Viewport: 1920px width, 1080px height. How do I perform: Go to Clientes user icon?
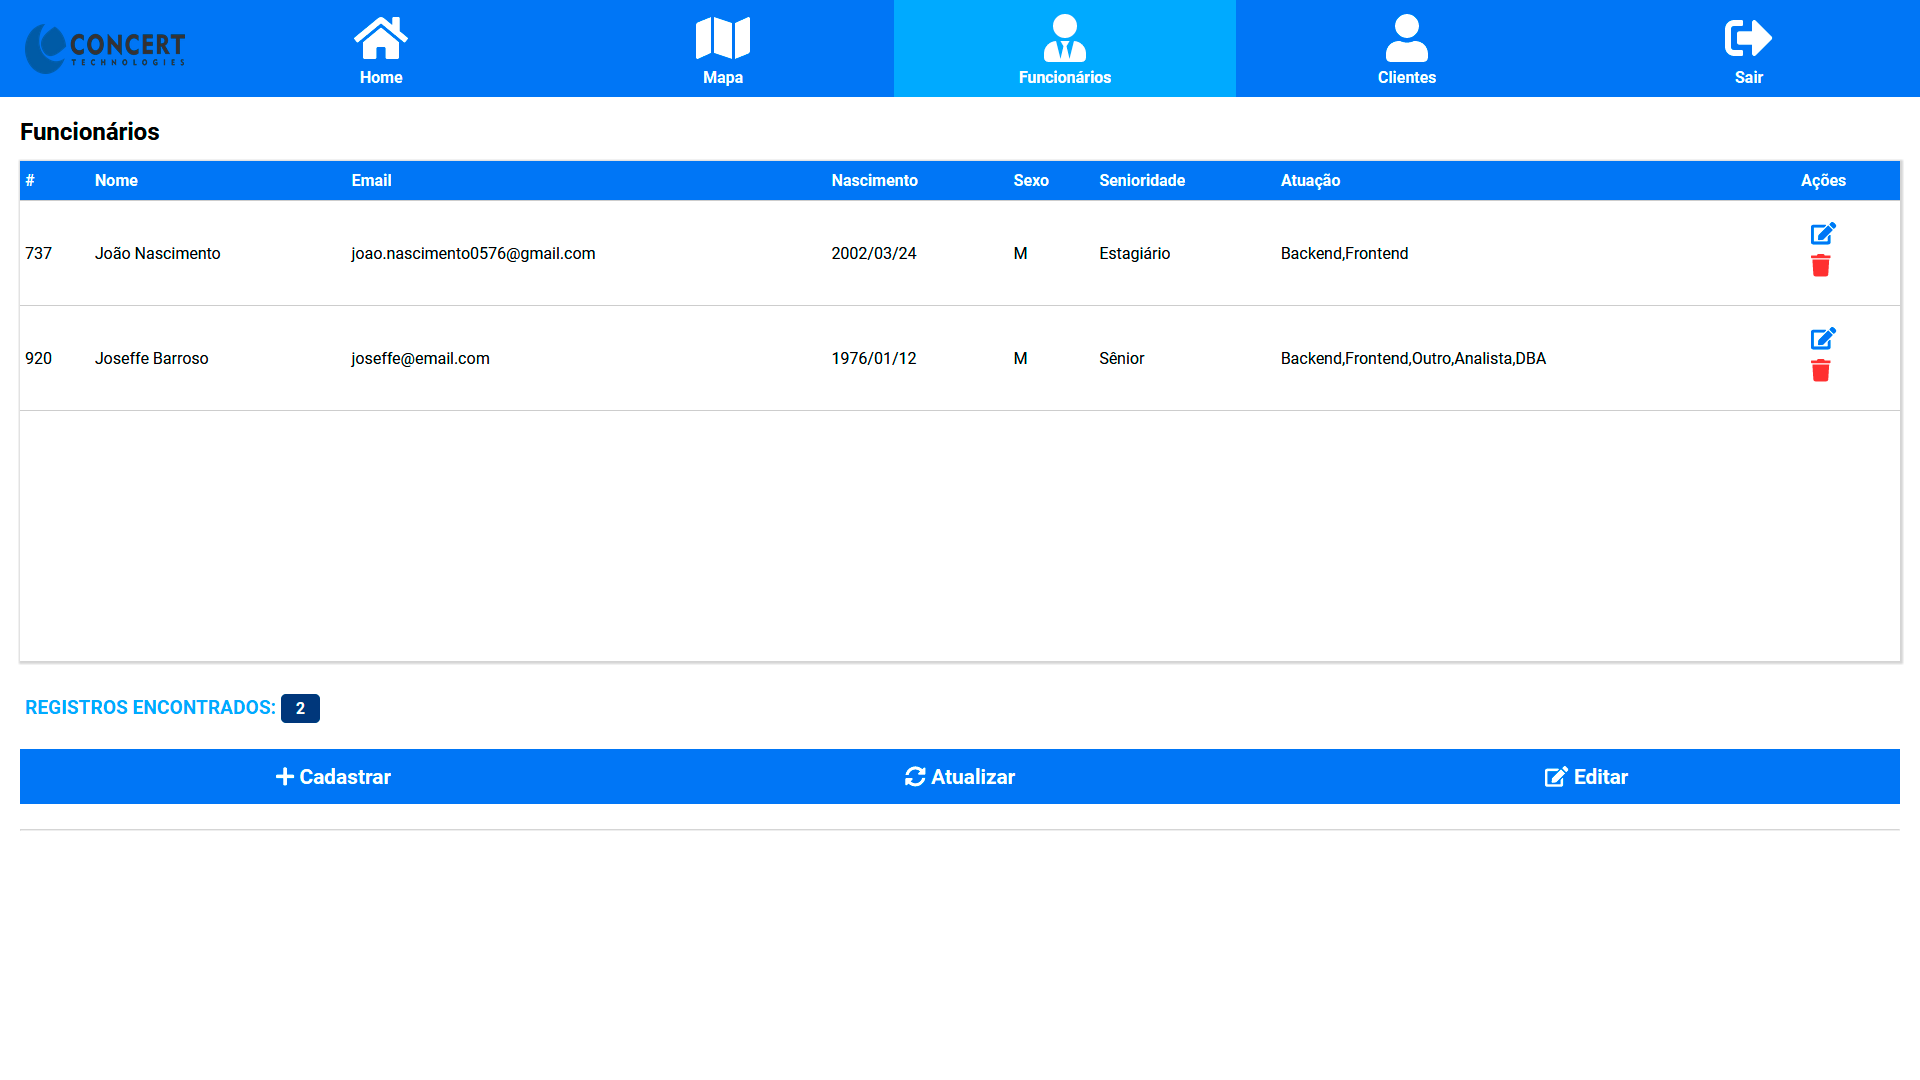pos(1406,40)
